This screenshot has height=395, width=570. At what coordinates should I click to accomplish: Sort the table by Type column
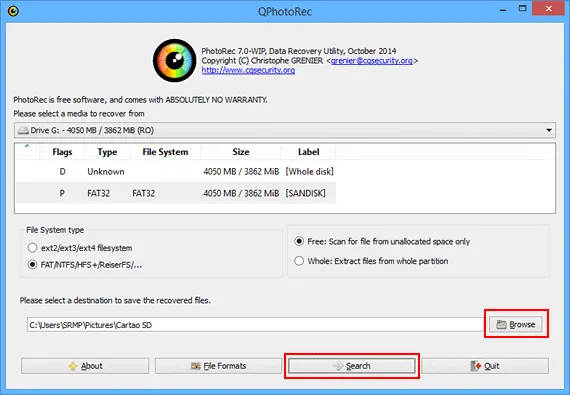click(107, 152)
